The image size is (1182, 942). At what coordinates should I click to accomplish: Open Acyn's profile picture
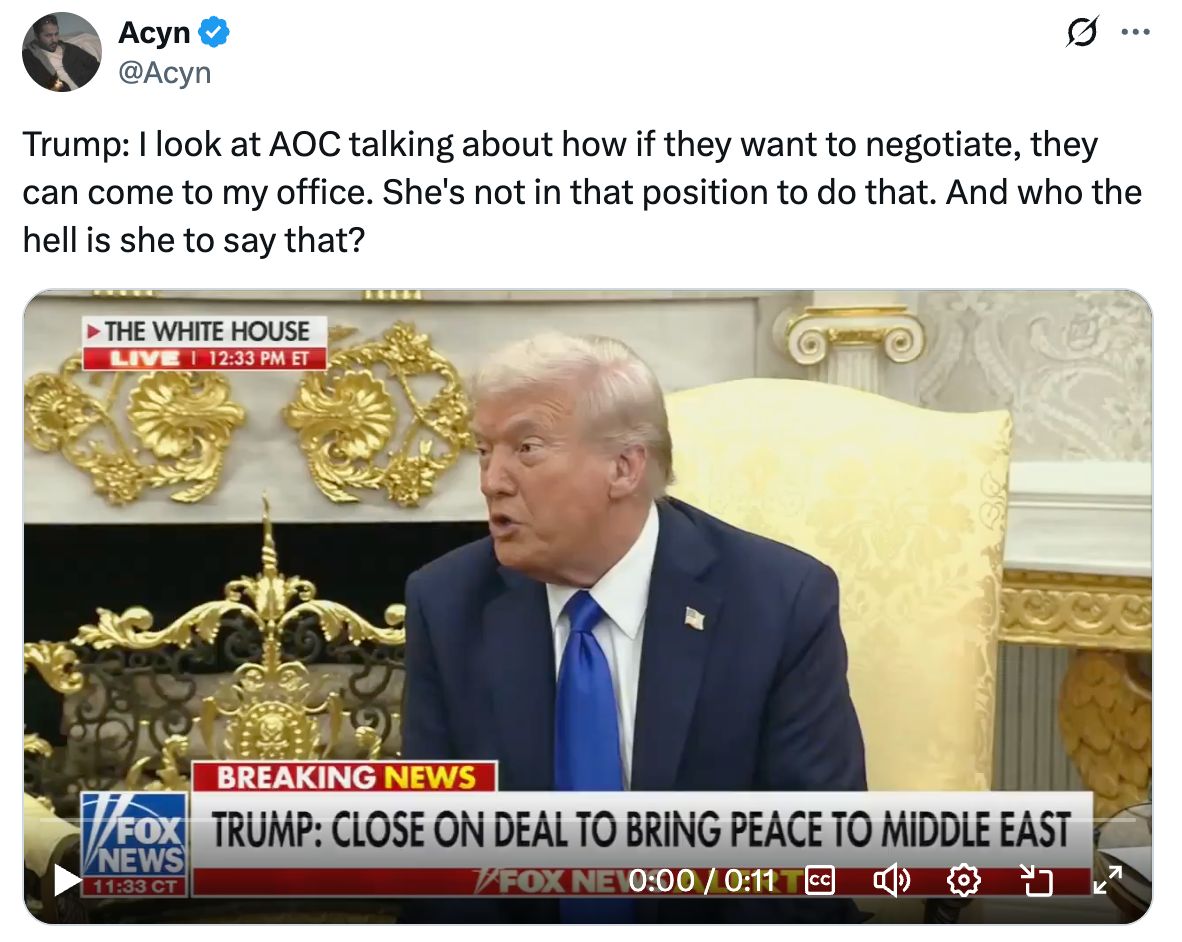coord(62,52)
